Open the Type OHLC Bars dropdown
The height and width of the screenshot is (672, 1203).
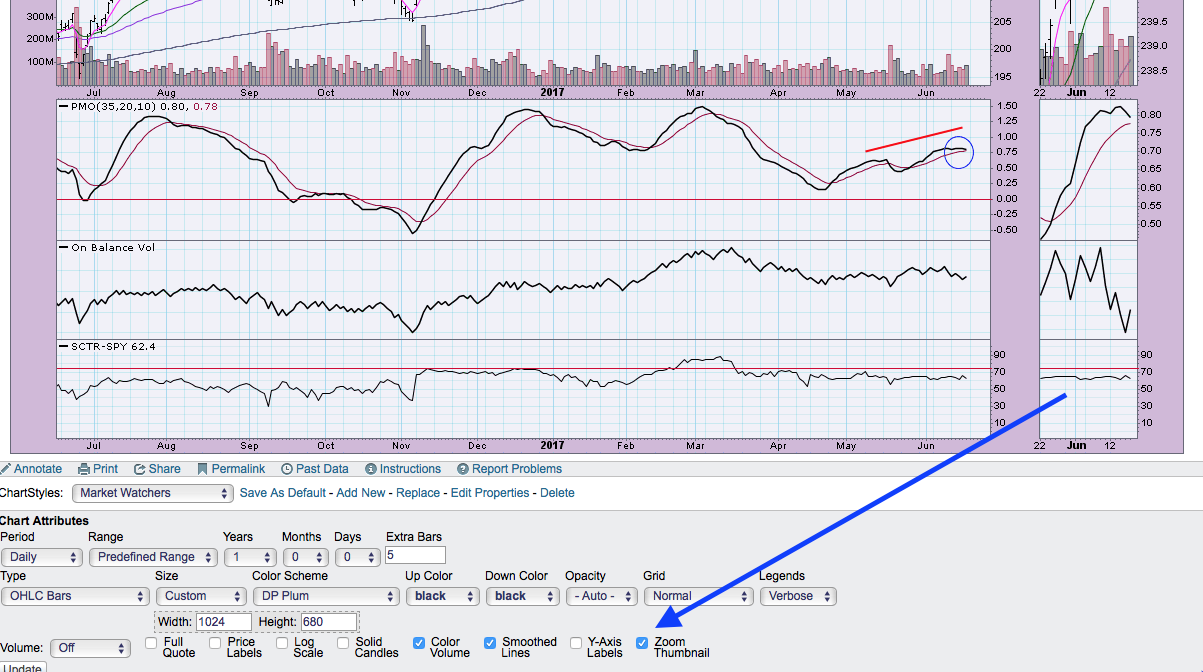point(75,596)
